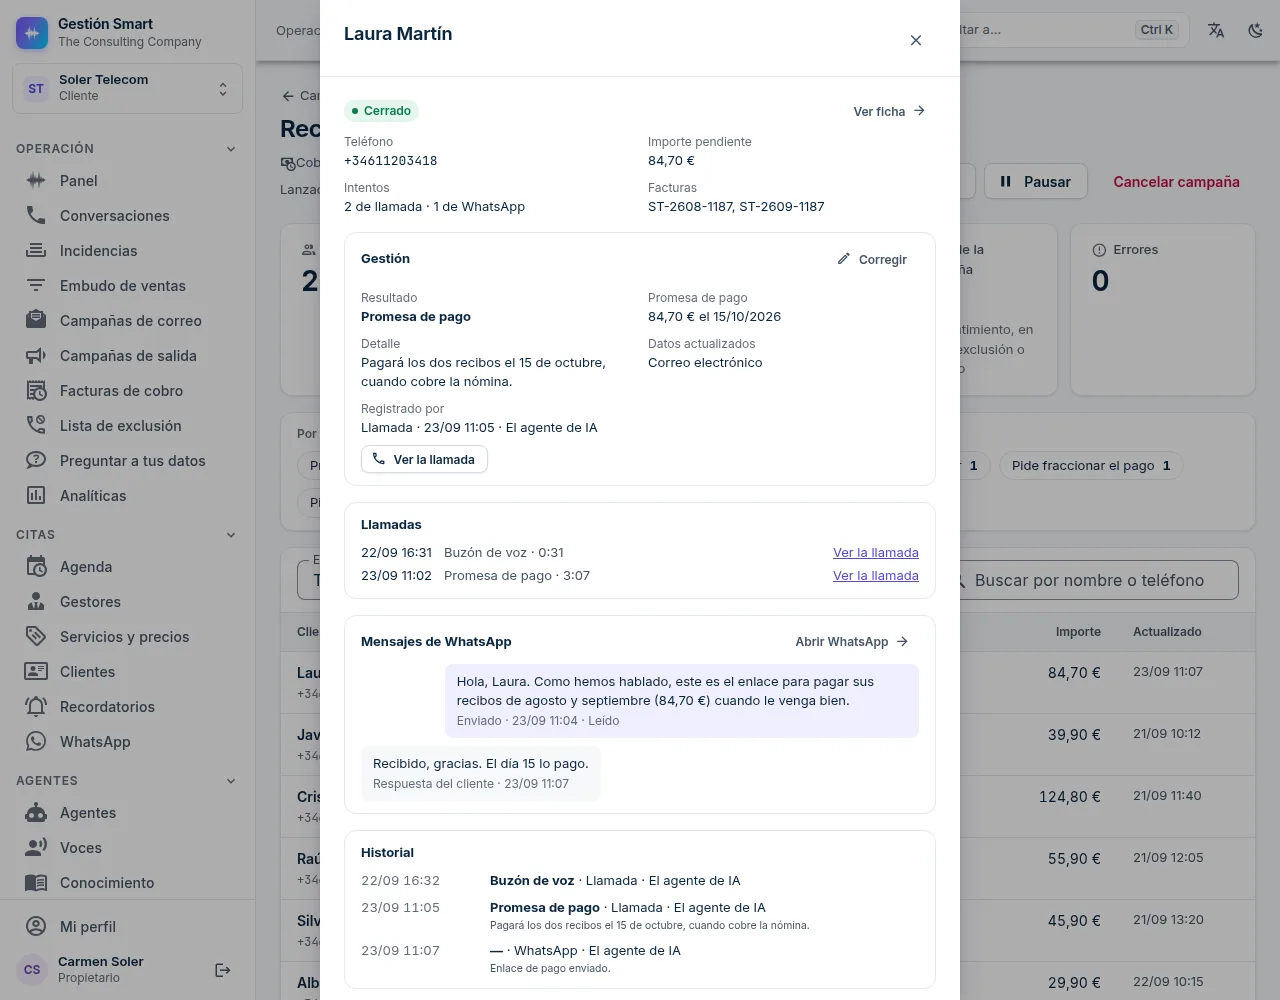Viewport: 1280px width, 1000px height.
Task: Expand the Soler Telecom client selector
Action: 128,88
